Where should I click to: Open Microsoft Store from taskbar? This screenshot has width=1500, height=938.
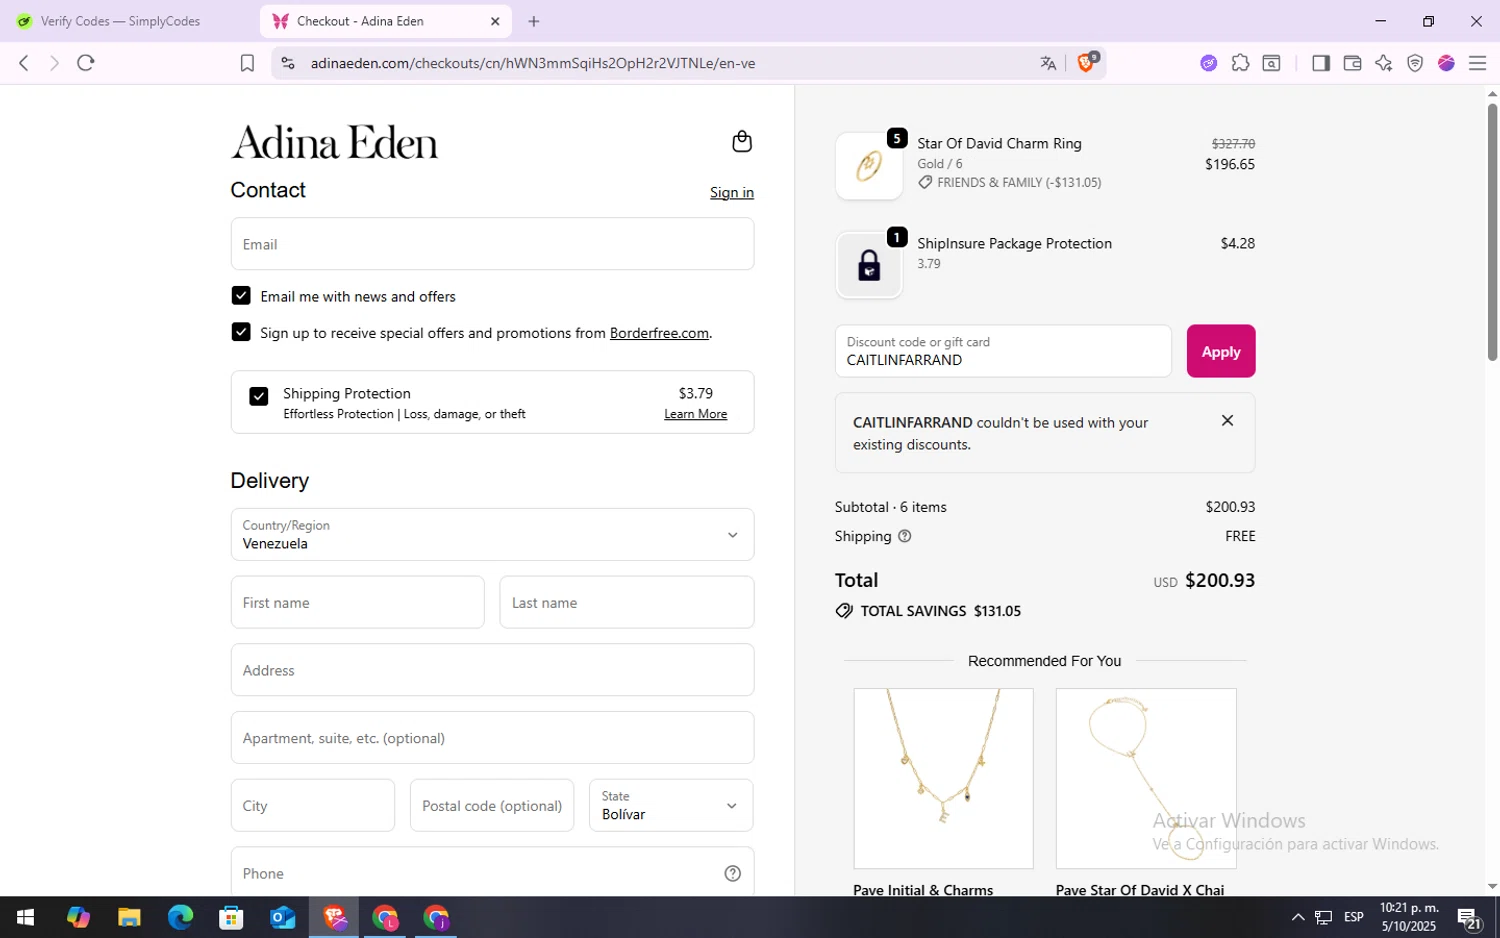231,917
